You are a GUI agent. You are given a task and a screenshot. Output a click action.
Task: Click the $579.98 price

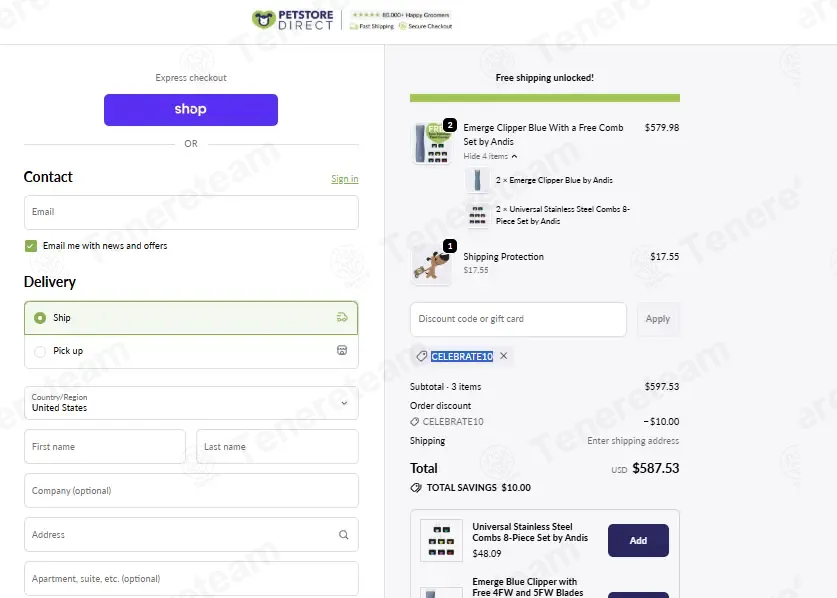662,128
